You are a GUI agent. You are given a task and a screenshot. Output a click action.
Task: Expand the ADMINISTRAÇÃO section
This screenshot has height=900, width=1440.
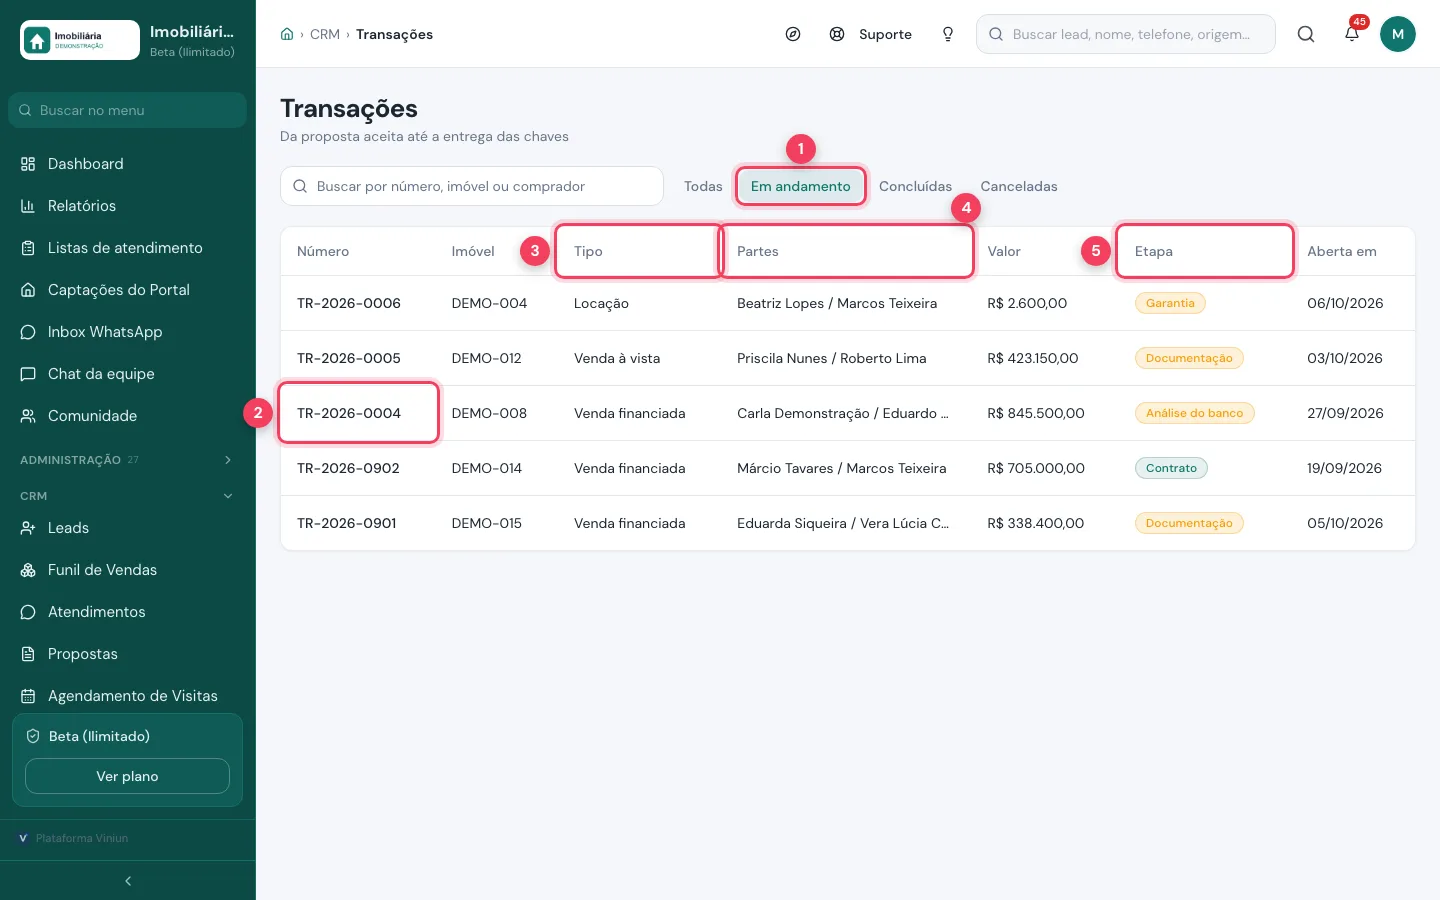[127, 460]
